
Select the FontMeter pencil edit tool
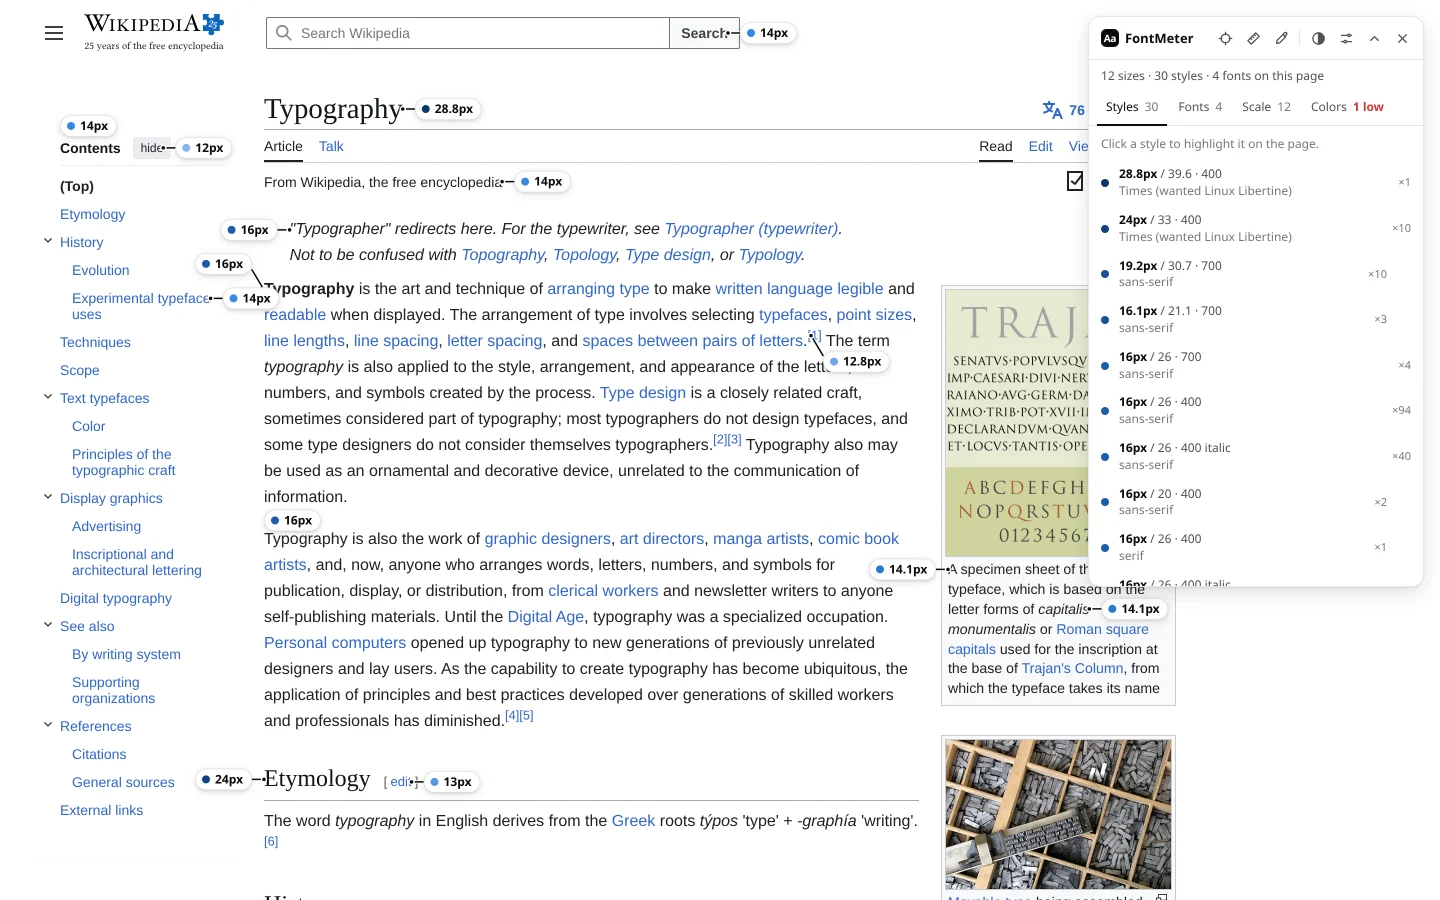(1281, 38)
